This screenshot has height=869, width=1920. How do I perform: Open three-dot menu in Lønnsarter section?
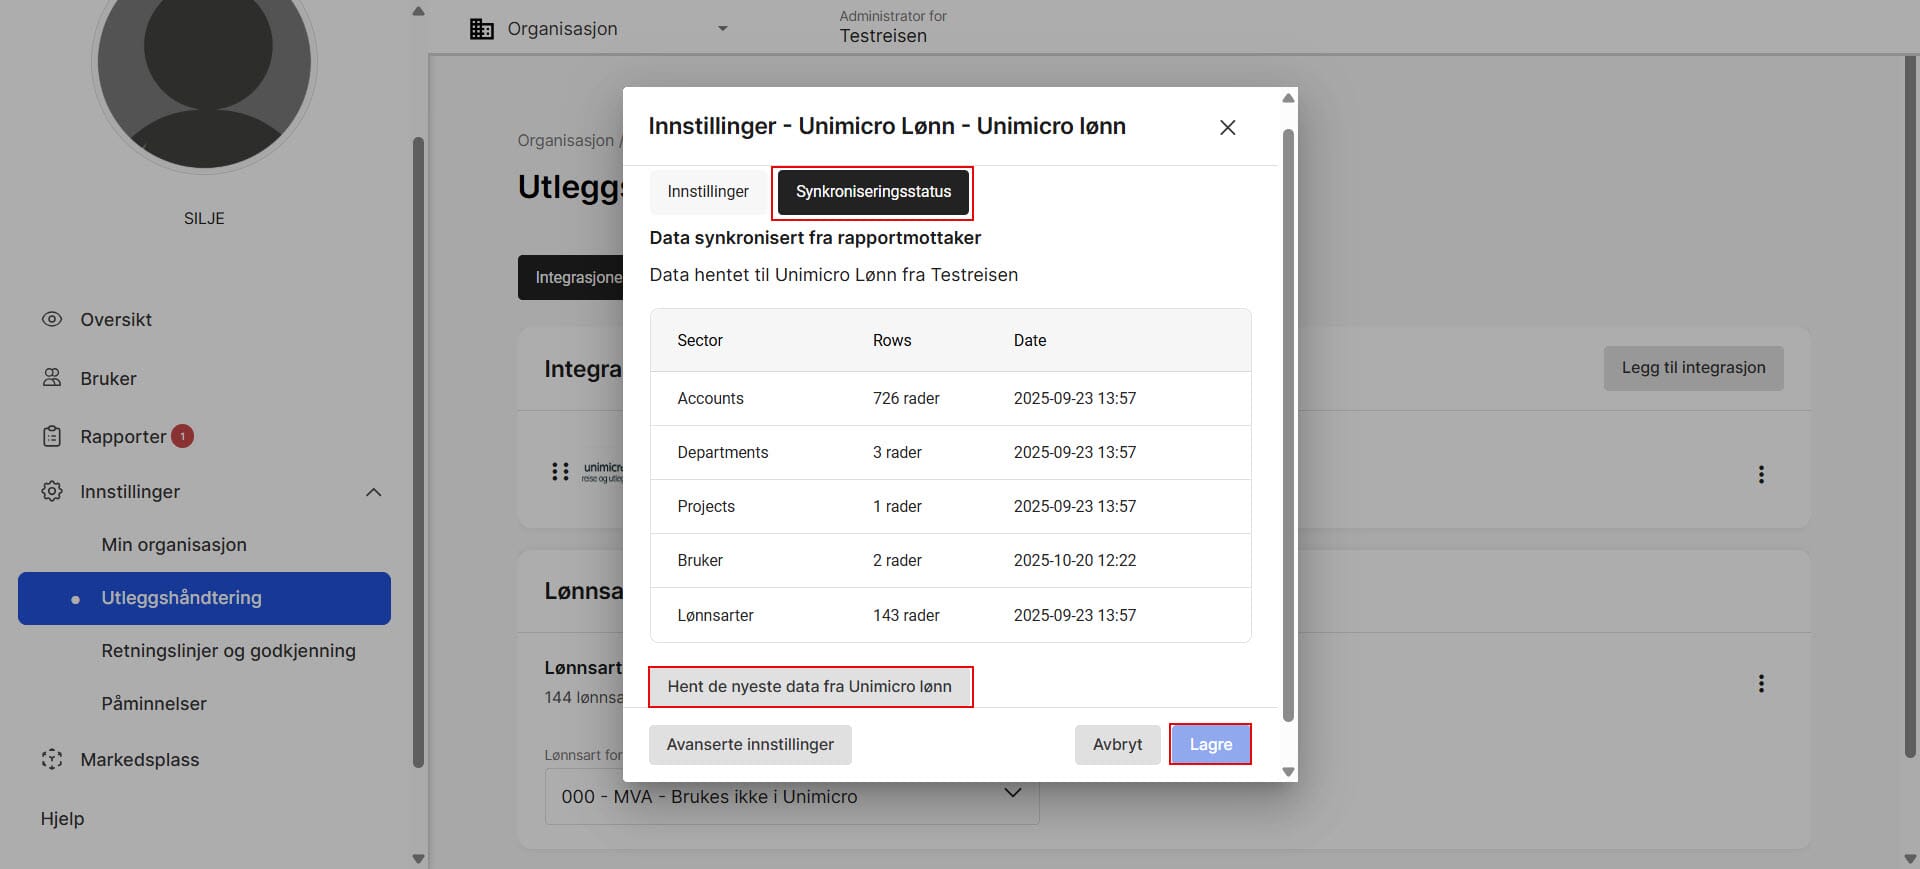[x=1760, y=684]
